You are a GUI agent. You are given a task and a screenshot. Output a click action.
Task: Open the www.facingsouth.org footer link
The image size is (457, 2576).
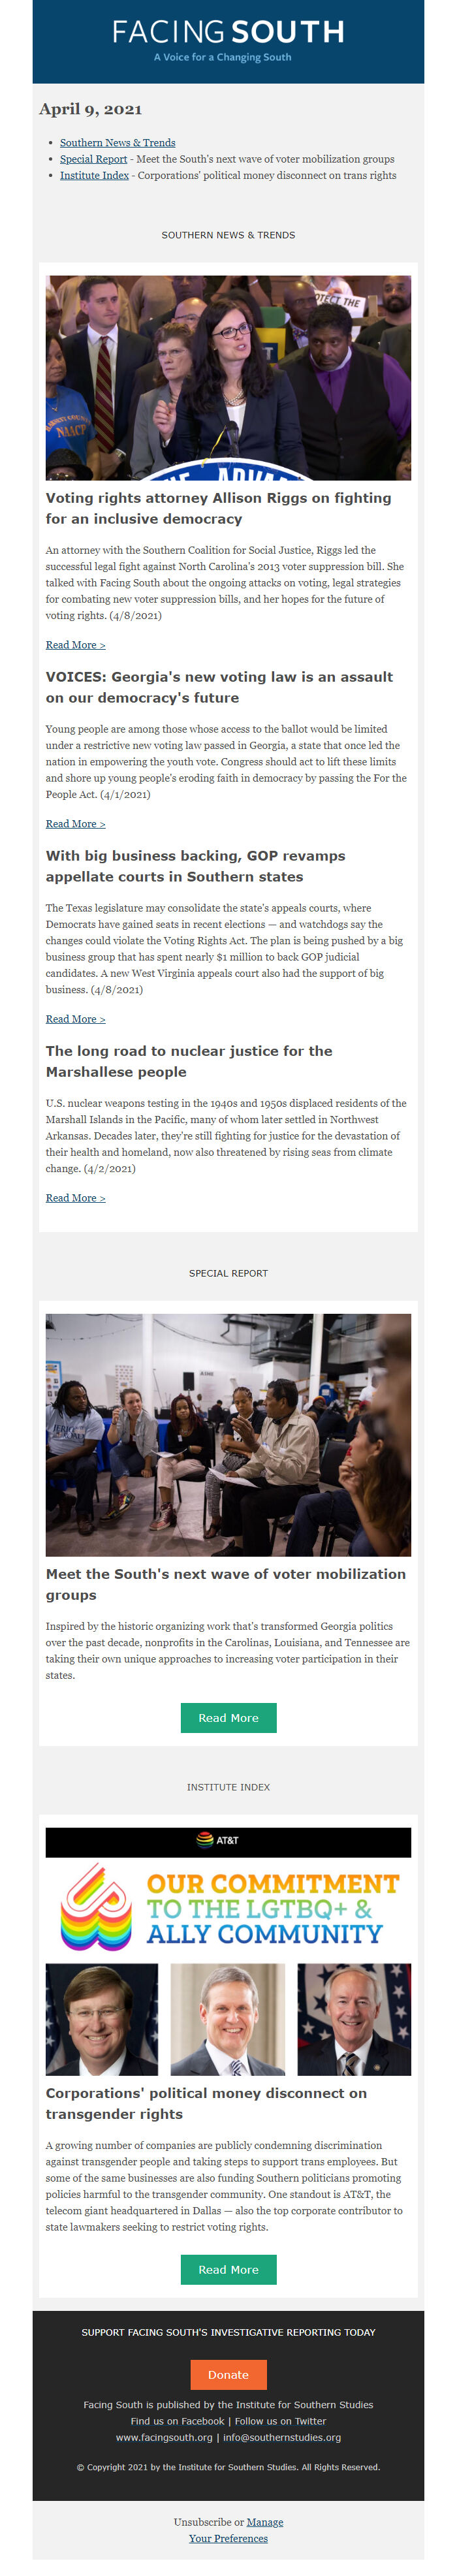164,2438
